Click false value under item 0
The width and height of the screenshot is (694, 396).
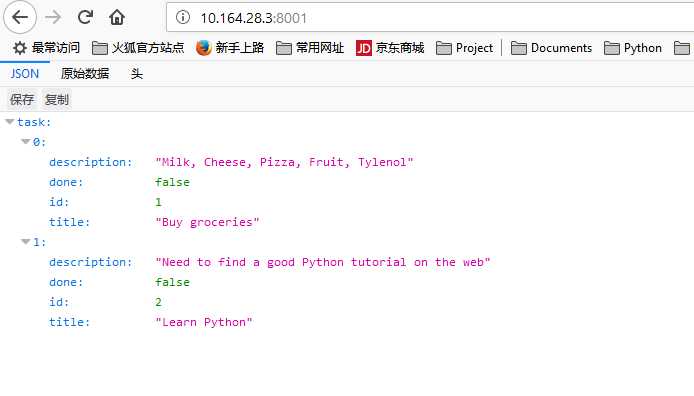[172, 182]
